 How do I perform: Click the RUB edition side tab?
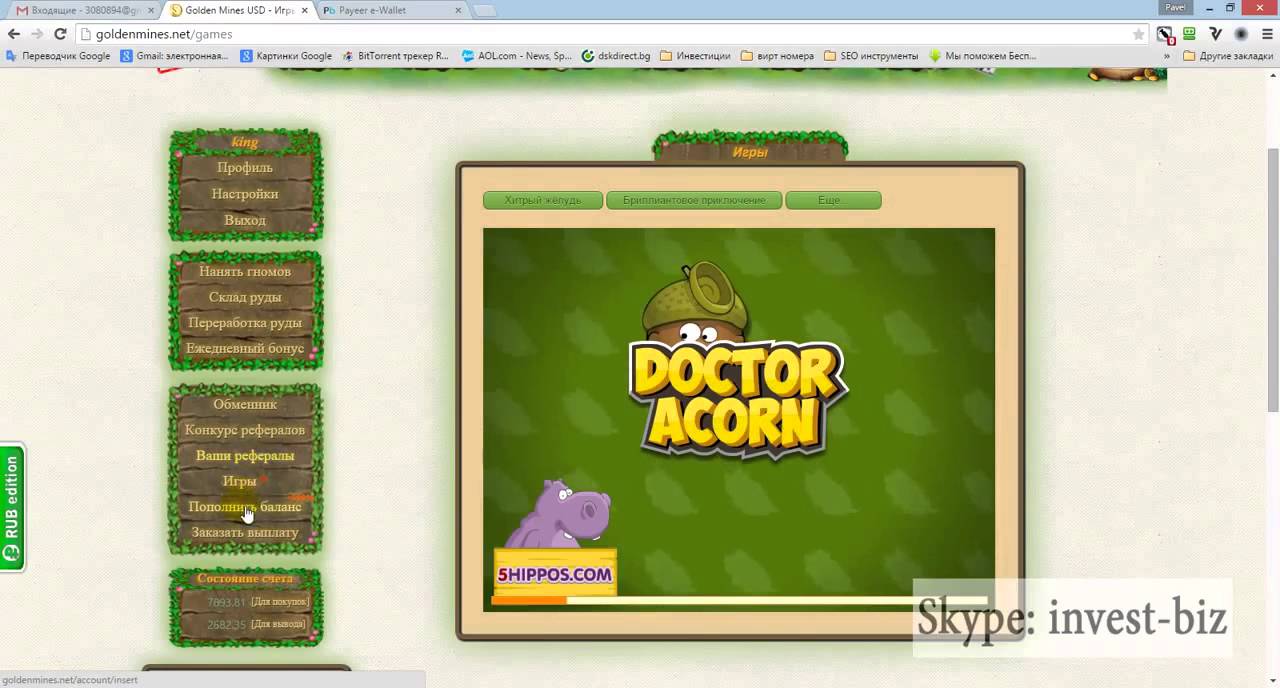pyautogui.click(x=12, y=507)
